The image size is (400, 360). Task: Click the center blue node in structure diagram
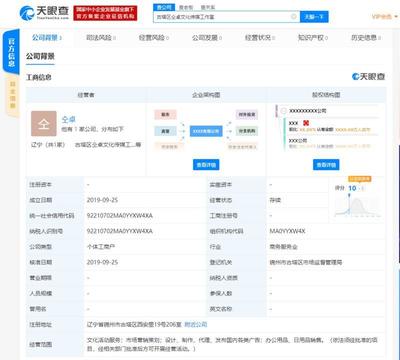coord(206,131)
